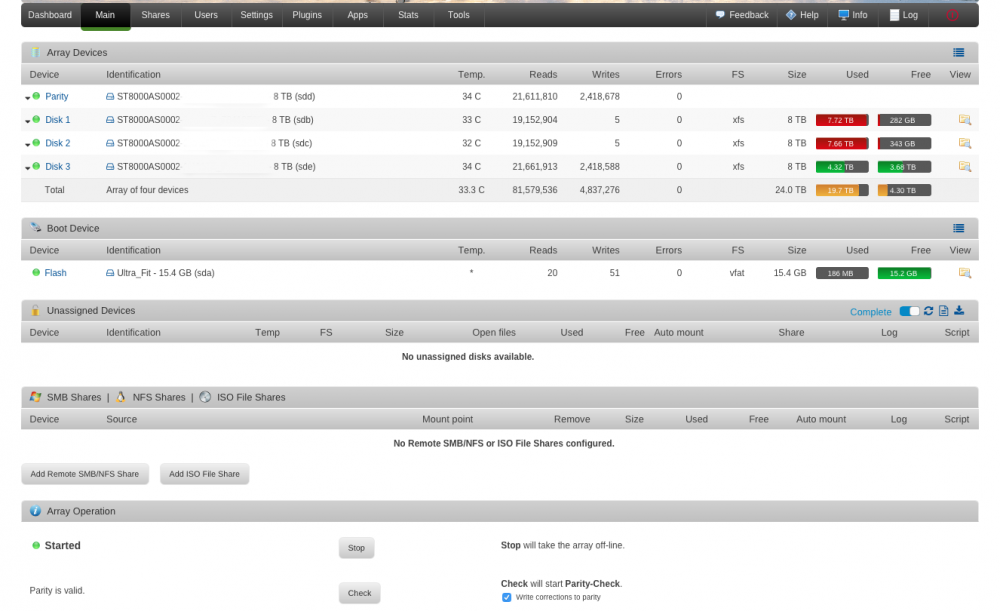Expand the Parity device dropdown arrow
The width and height of the screenshot is (1000, 611).
[27, 98]
